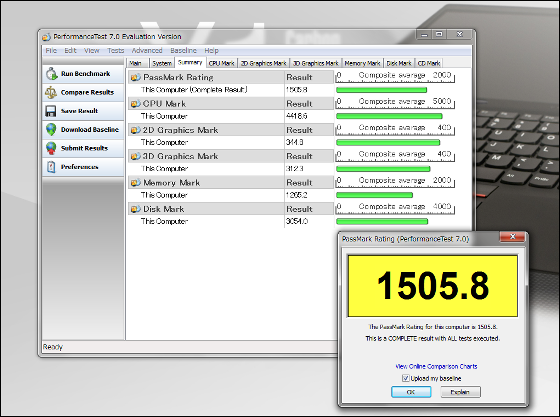Open the View Online Comparison Charts link
This screenshot has height=417, width=560.
point(436,366)
